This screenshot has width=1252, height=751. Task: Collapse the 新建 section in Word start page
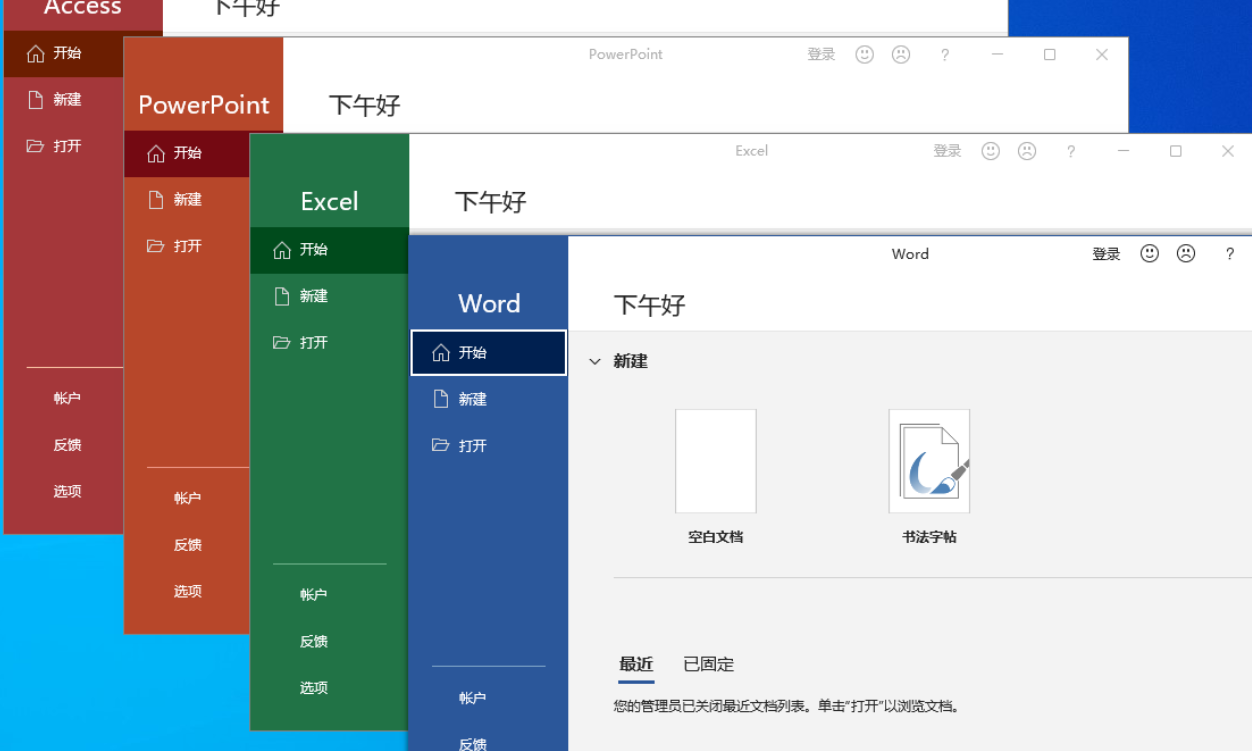[x=595, y=362]
